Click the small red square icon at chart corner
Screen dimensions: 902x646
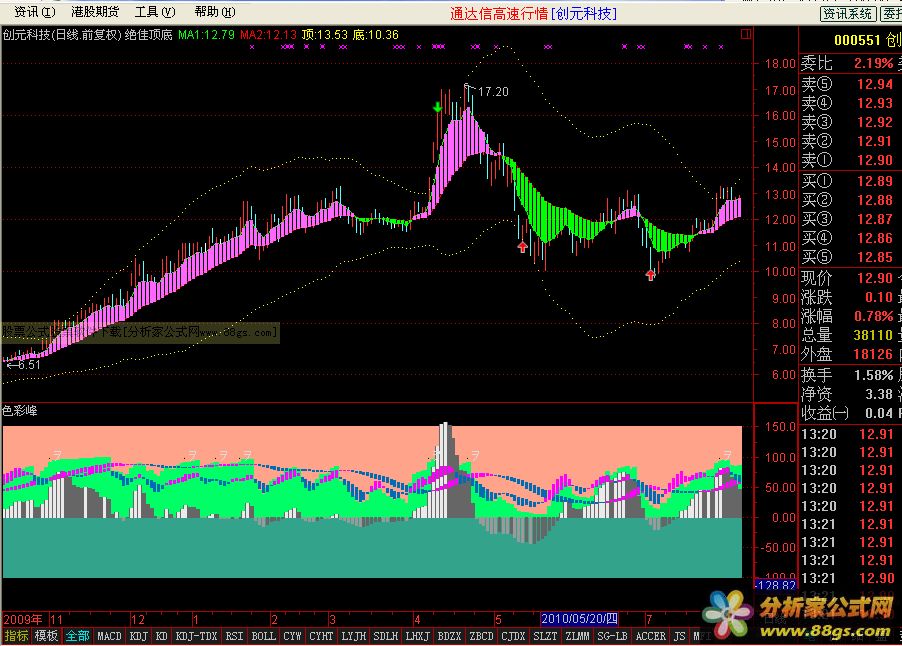coord(746,35)
